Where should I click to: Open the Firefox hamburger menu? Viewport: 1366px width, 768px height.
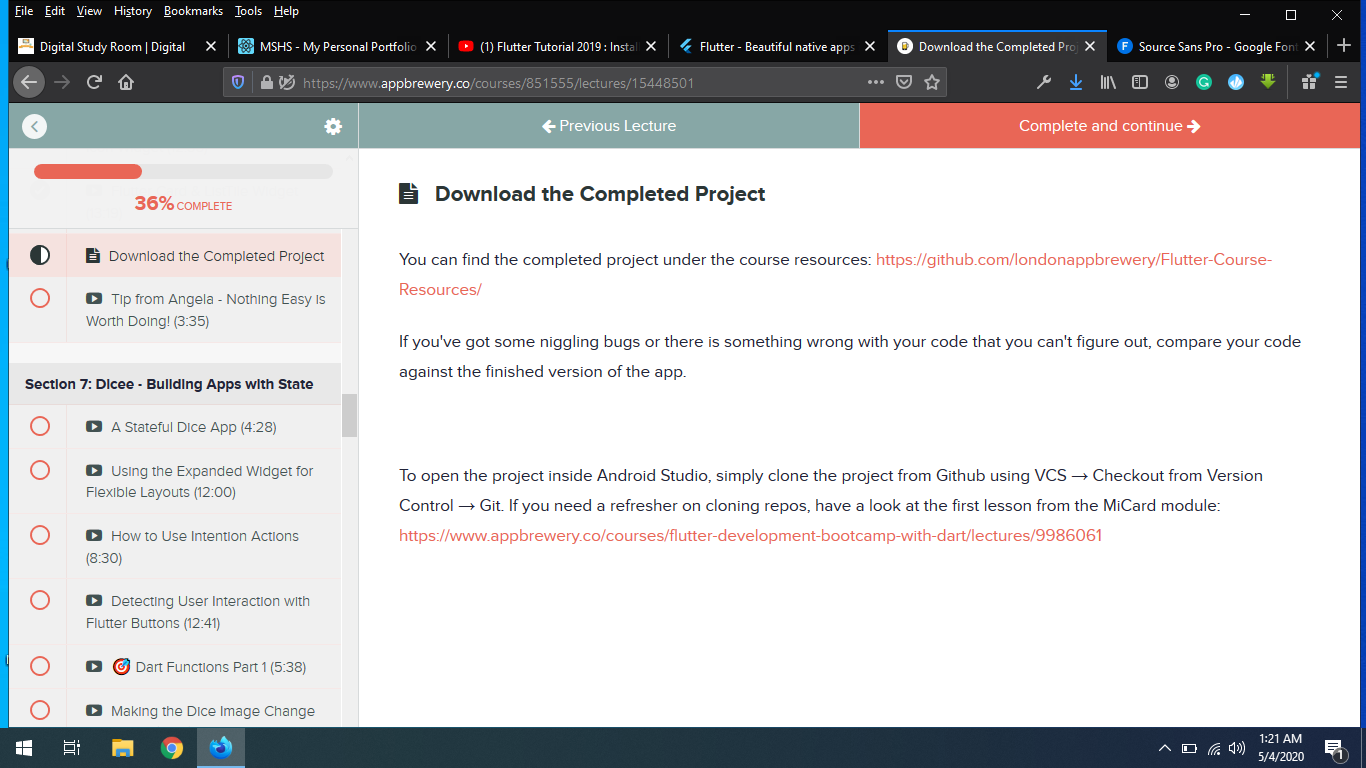(1341, 83)
